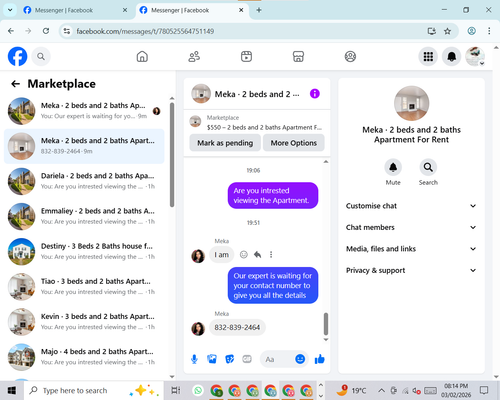The image size is (500, 400).
Task: Open the purple conversation information icon
Action: 315,94
